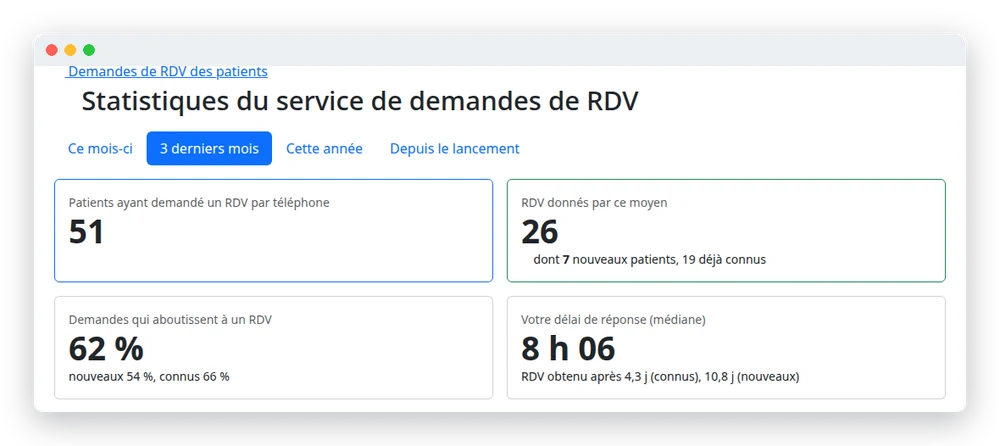1000x446 pixels.
Task: Click the label Patients ayant demandé un RDV par téléphone
Action: (x=199, y=203)
